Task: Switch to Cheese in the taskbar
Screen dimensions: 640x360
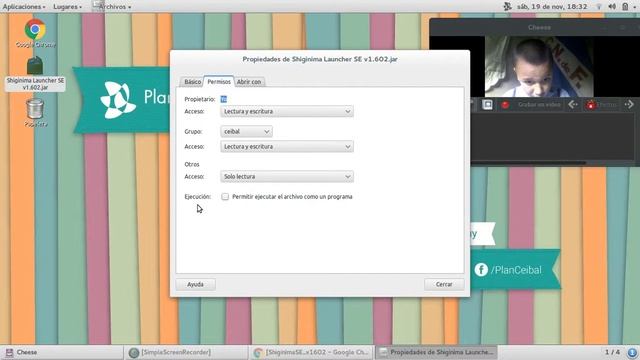Action: 62,352
